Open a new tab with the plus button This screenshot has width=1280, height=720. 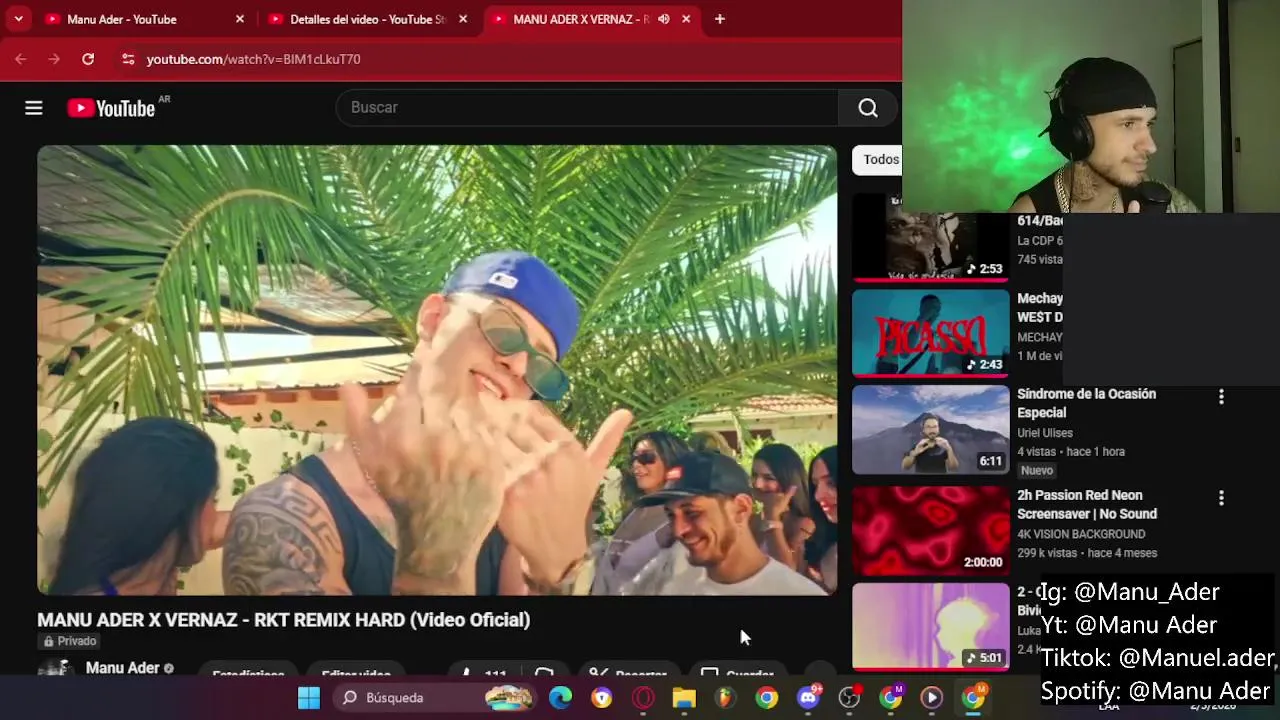(720, 19)
